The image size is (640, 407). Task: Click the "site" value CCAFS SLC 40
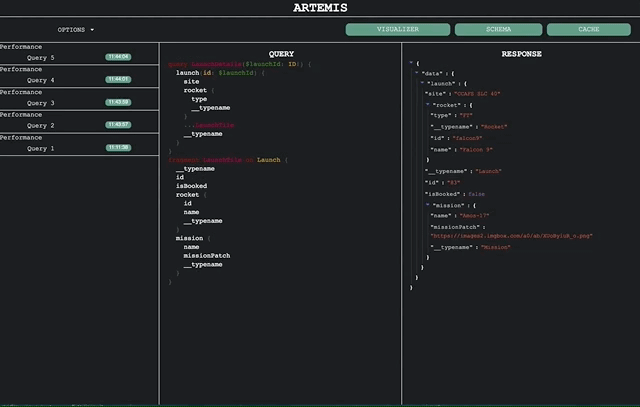pos(477,94)
